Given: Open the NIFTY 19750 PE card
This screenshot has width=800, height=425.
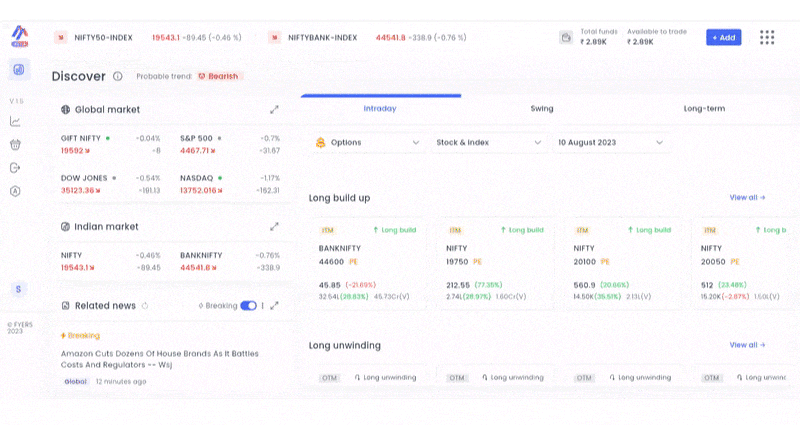Looking at the screenshot, I should click(495, 264).
